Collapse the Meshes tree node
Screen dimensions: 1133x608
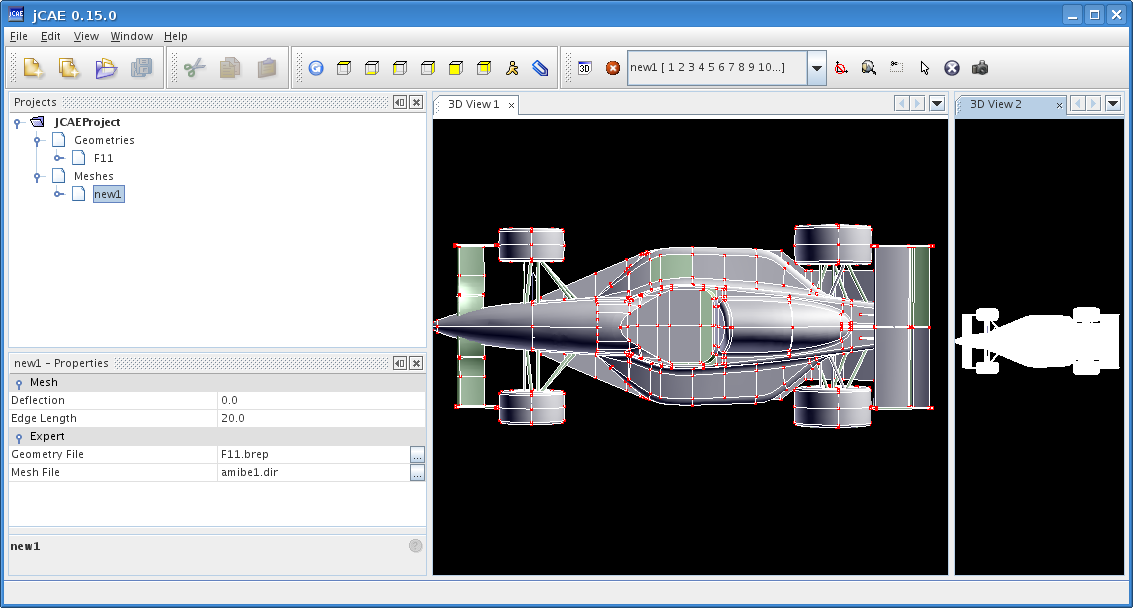click(x=37, y=176)
